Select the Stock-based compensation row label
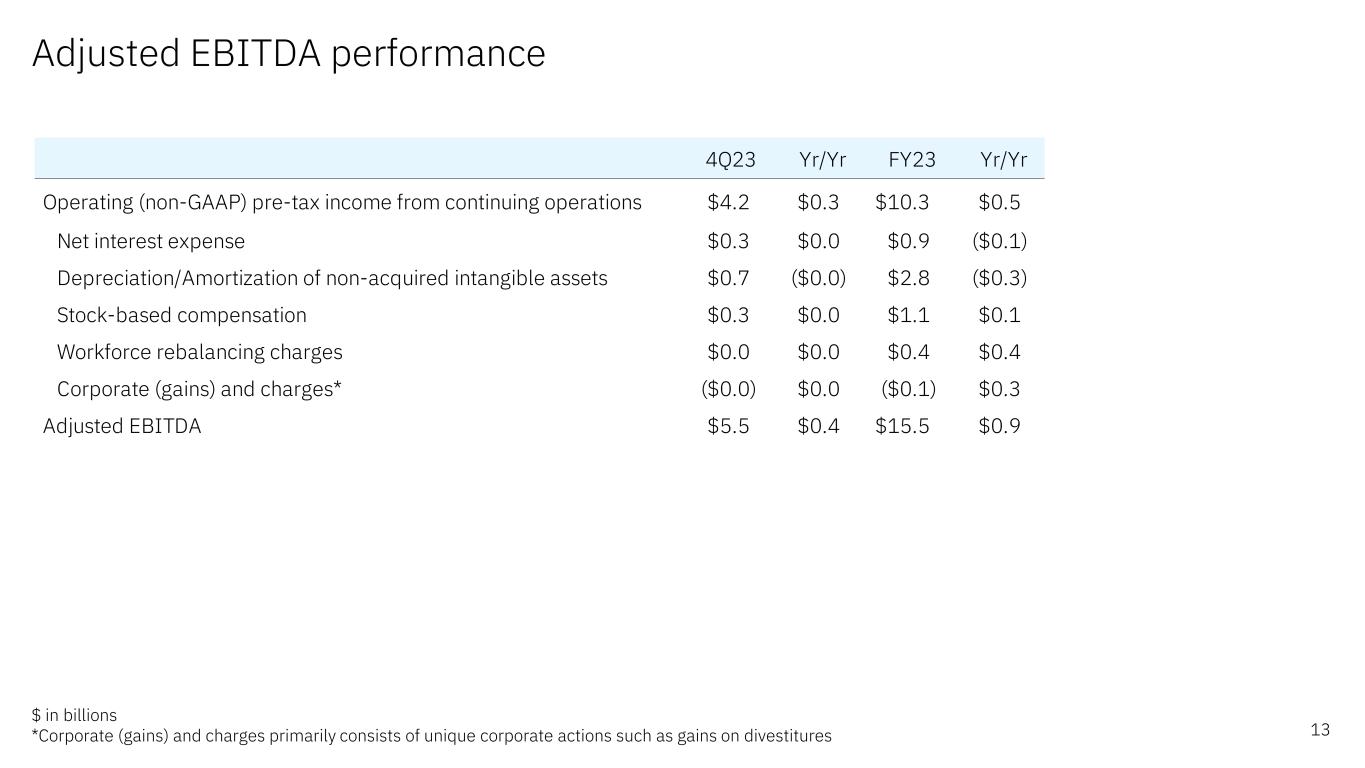 (x=181, y=315)
